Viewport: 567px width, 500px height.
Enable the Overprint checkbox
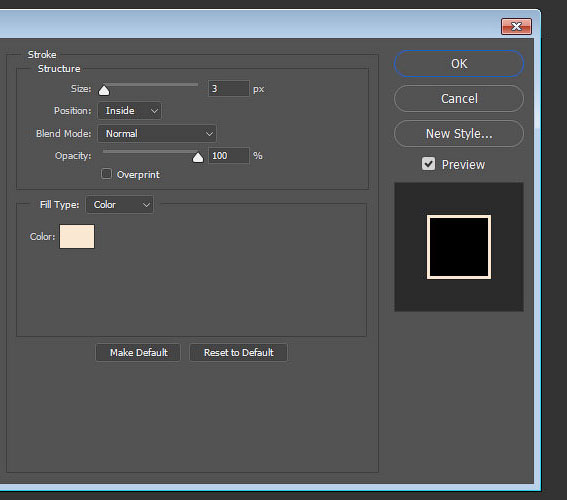(x=106, y=174)
